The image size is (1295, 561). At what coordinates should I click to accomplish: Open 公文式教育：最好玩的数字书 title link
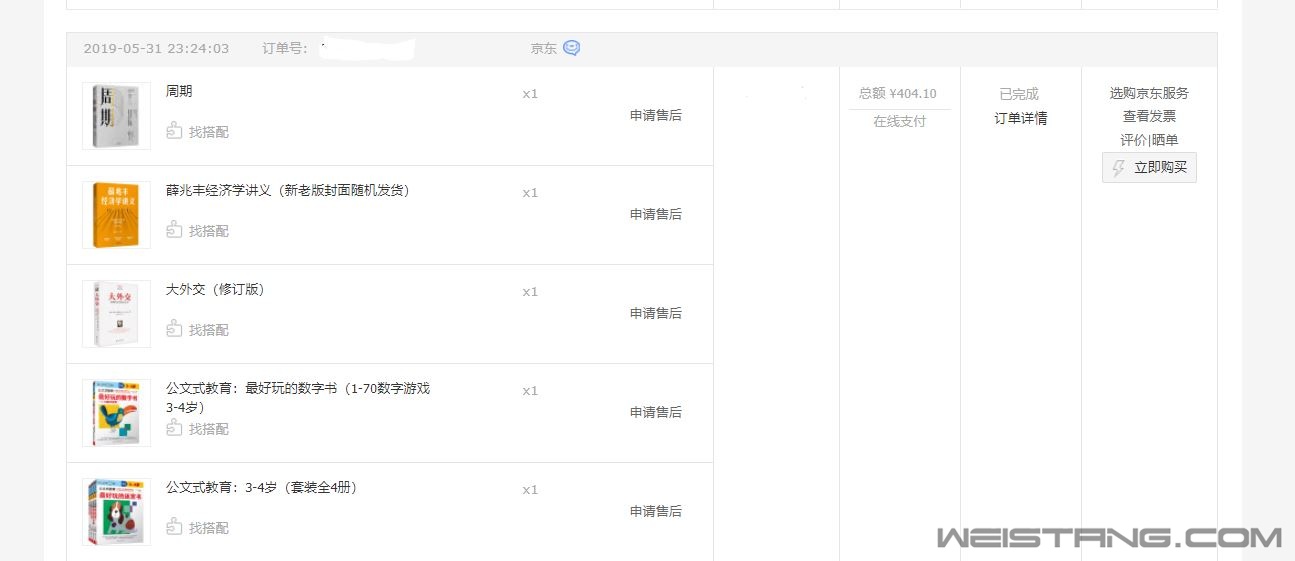(298, 397)
